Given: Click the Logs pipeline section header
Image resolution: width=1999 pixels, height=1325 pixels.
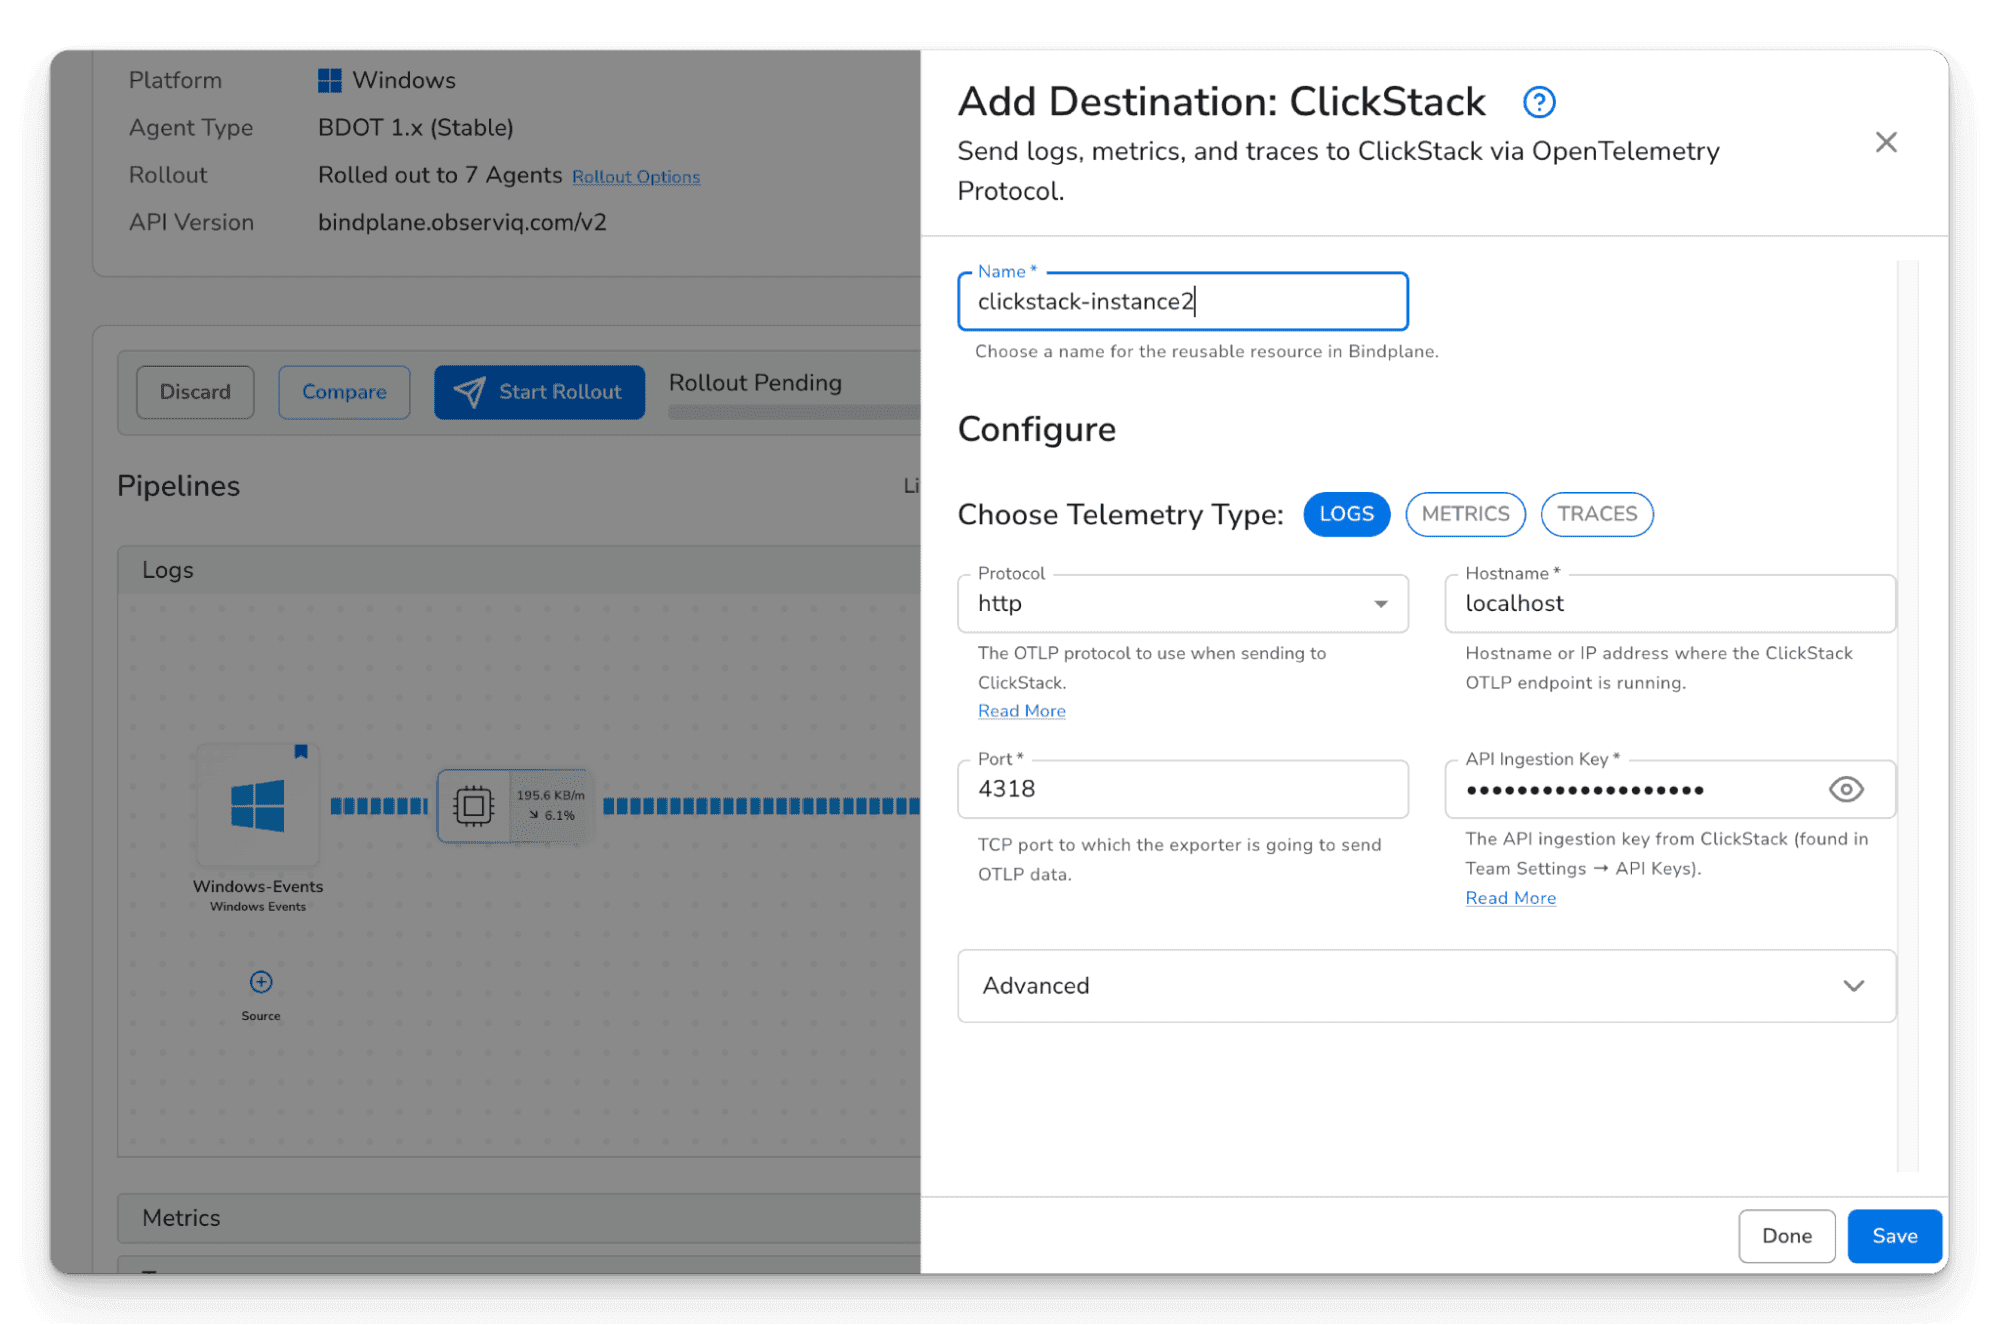Looking at the screenshot, I should click(519, 570).
